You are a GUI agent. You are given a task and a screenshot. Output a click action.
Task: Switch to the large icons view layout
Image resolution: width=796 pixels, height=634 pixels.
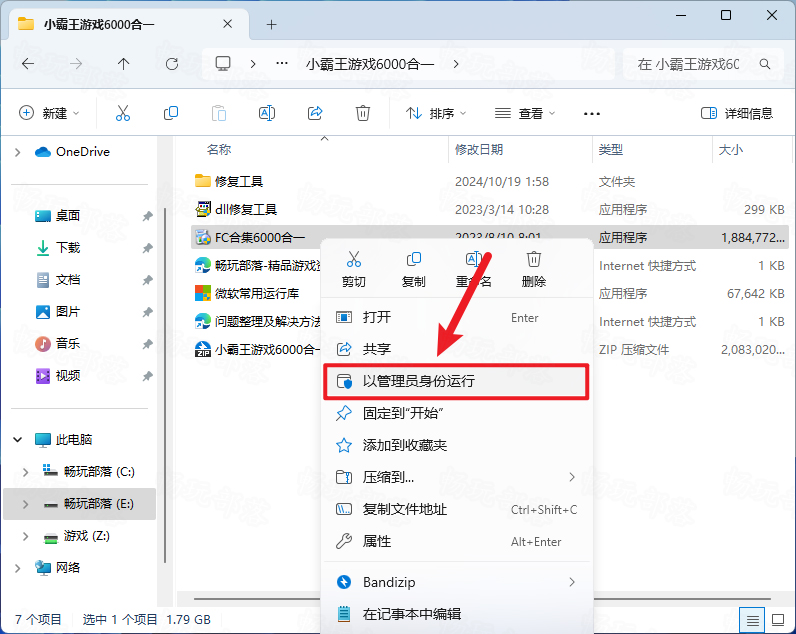point(778,620)
